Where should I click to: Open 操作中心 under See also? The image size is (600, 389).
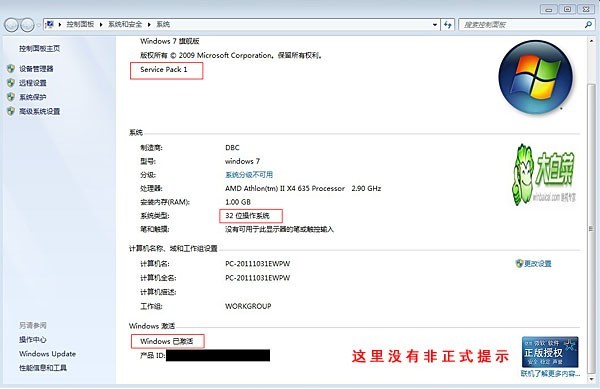pyautogui.click(x=33, y=340)
